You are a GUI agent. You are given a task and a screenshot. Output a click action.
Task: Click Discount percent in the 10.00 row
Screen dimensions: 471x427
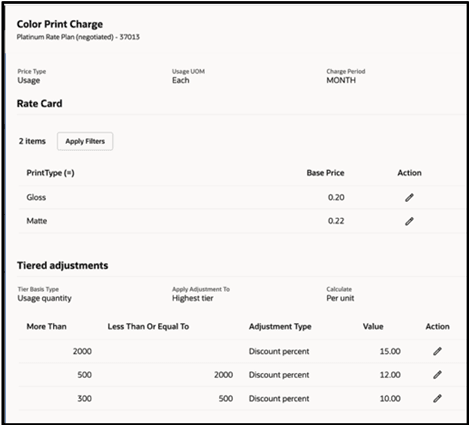[x=279, y=398]
